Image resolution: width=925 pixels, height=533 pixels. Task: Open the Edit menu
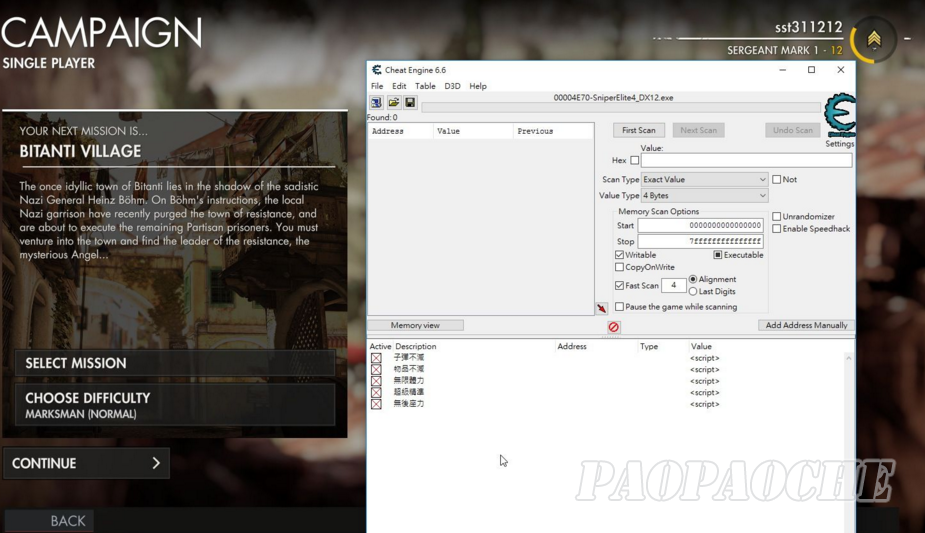click(x=399, y=86)
